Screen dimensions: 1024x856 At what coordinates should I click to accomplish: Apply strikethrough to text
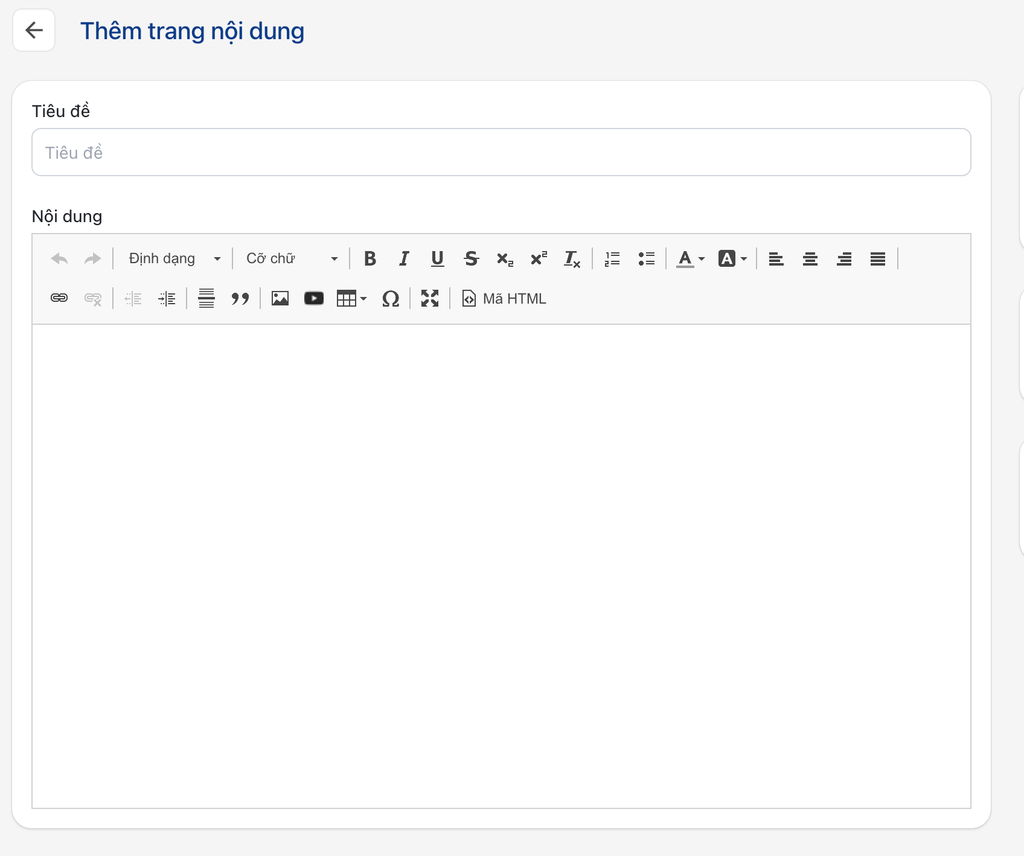point(471,259)
